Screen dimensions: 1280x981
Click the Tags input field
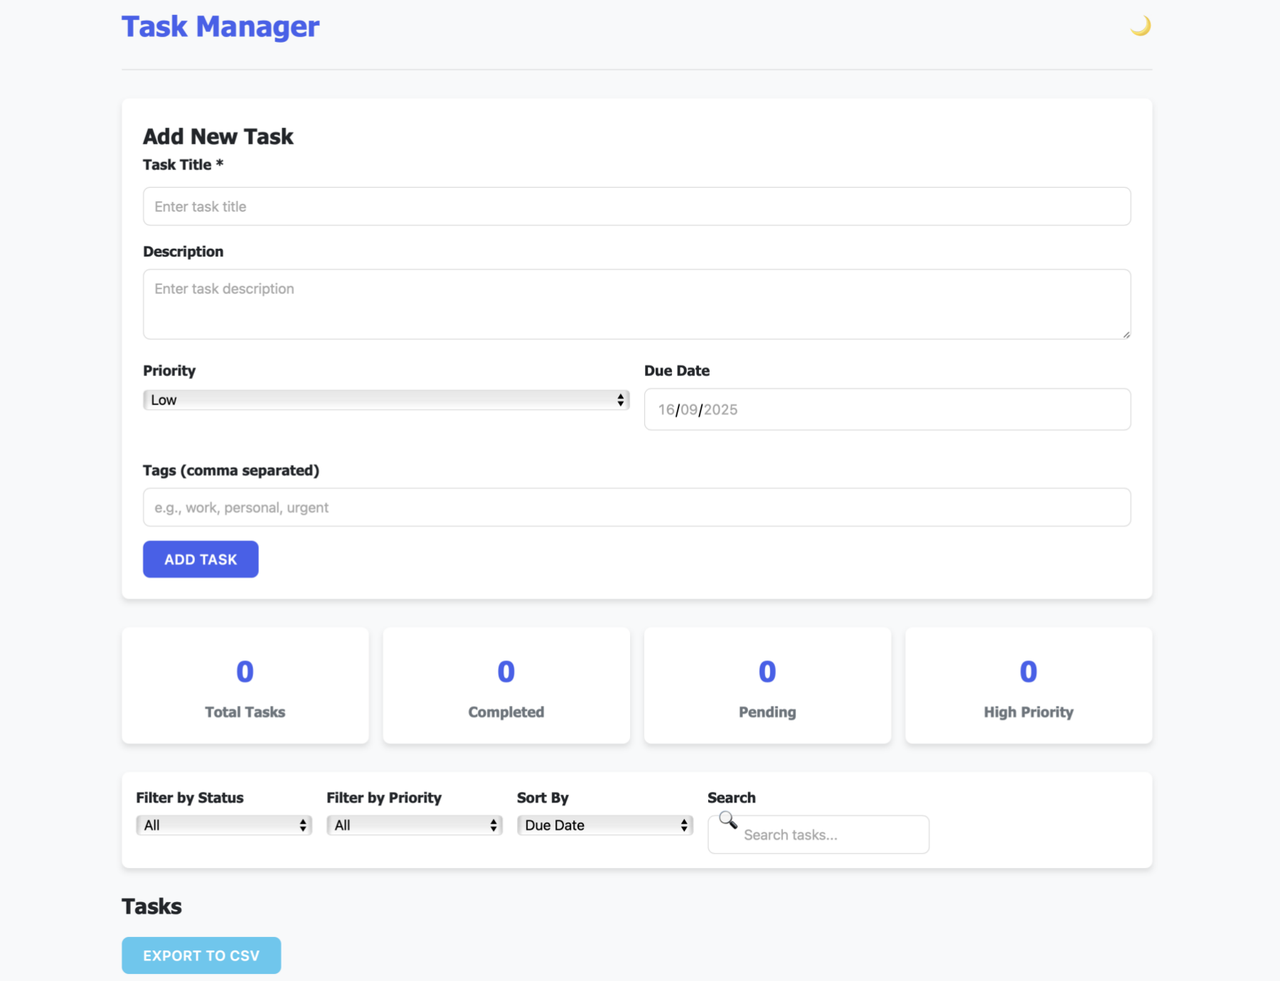(x=637, y=507)
